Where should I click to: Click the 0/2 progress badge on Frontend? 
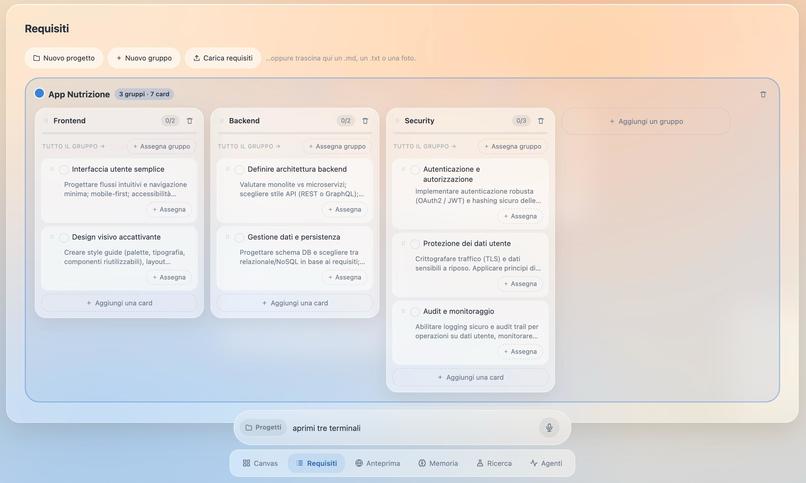170,121
